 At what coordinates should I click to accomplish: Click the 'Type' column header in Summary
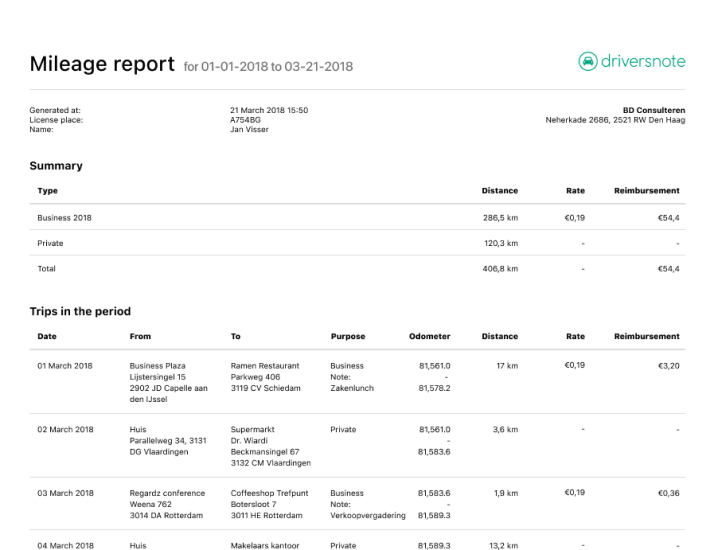coord(47,191)
